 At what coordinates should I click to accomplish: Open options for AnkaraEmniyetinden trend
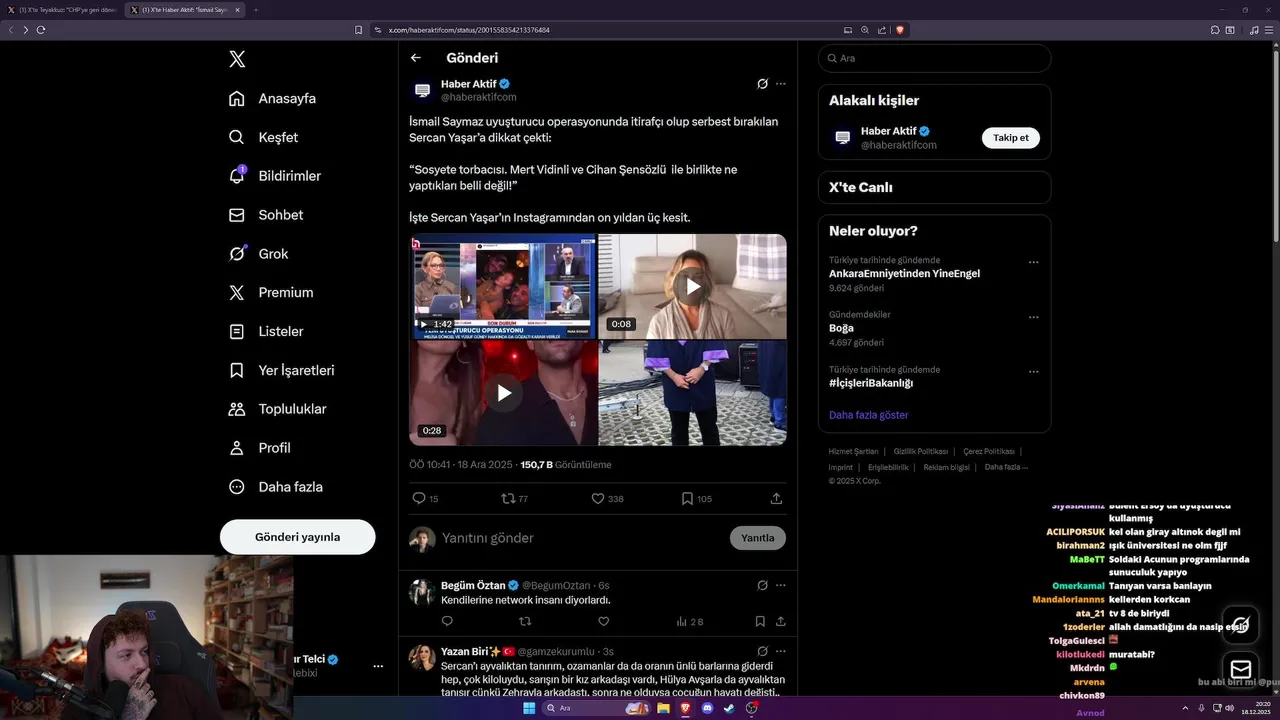[x=1033, y=263]
